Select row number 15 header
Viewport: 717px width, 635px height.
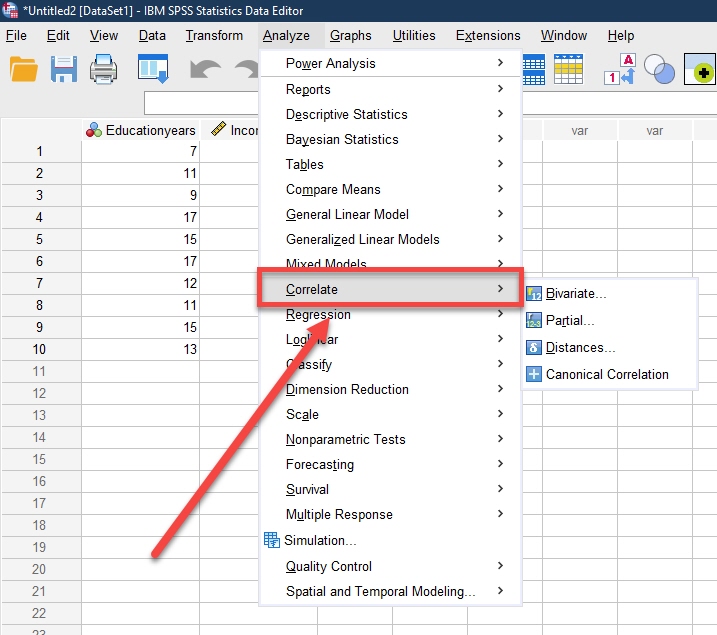point(40,459)
